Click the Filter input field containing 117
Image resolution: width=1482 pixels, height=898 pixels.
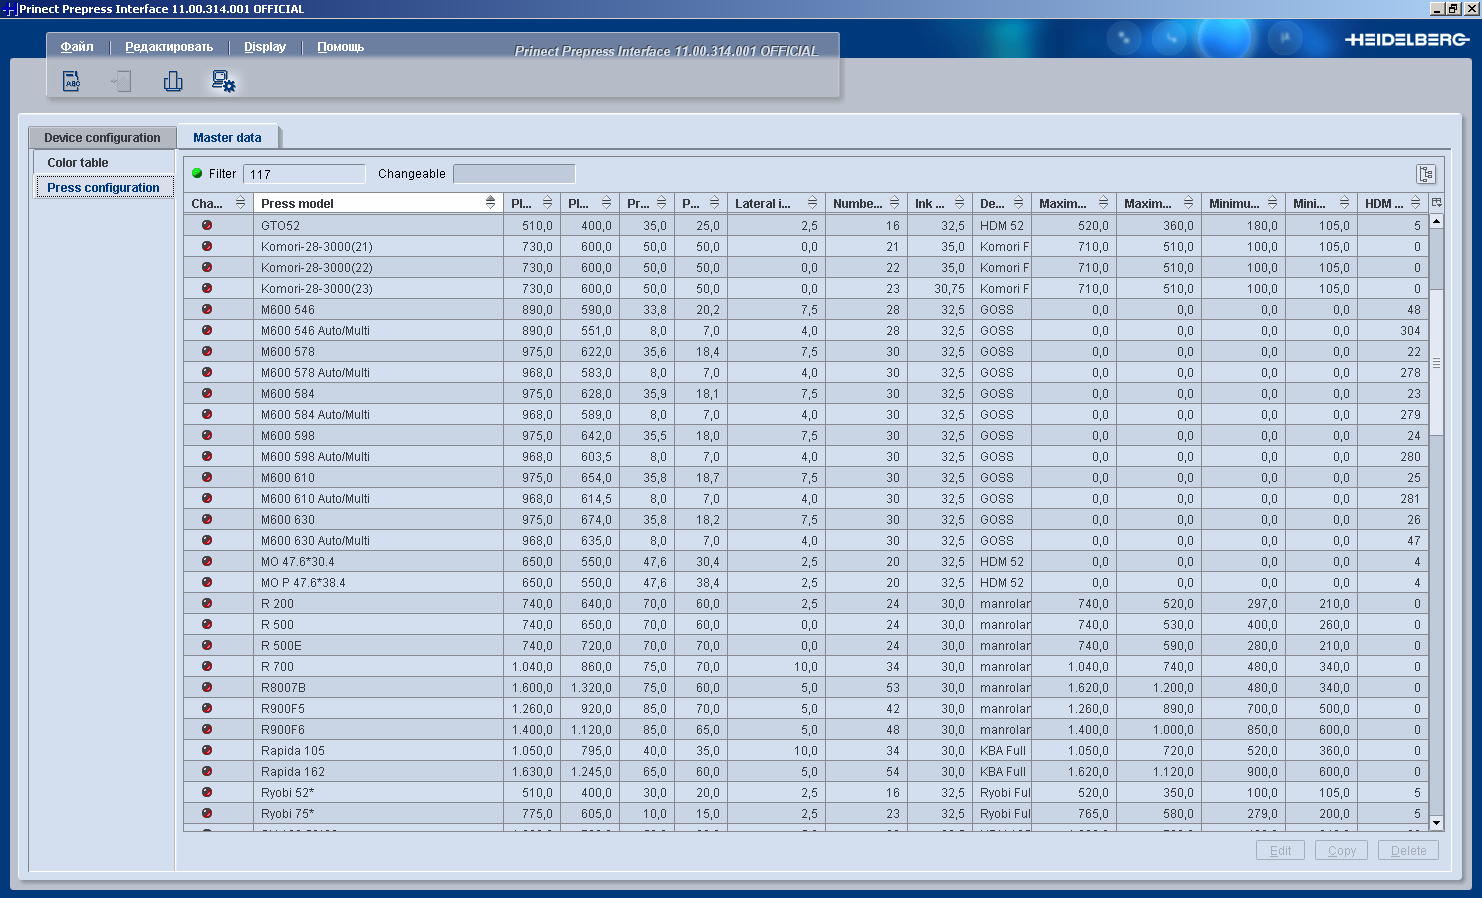tap(304, 174)
